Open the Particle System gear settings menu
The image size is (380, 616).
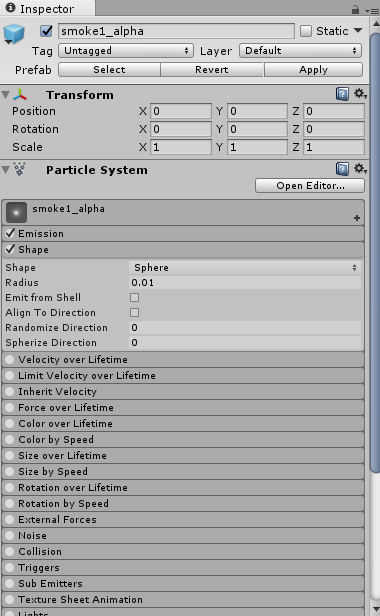point(360,169)
